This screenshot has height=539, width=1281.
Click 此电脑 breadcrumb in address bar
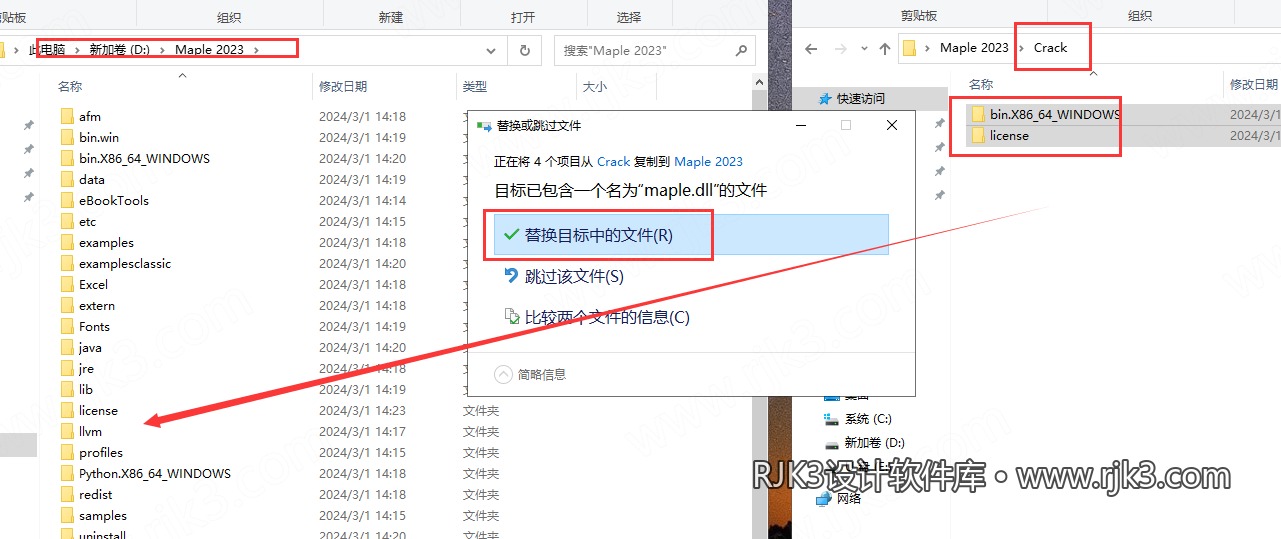[49, 49]
